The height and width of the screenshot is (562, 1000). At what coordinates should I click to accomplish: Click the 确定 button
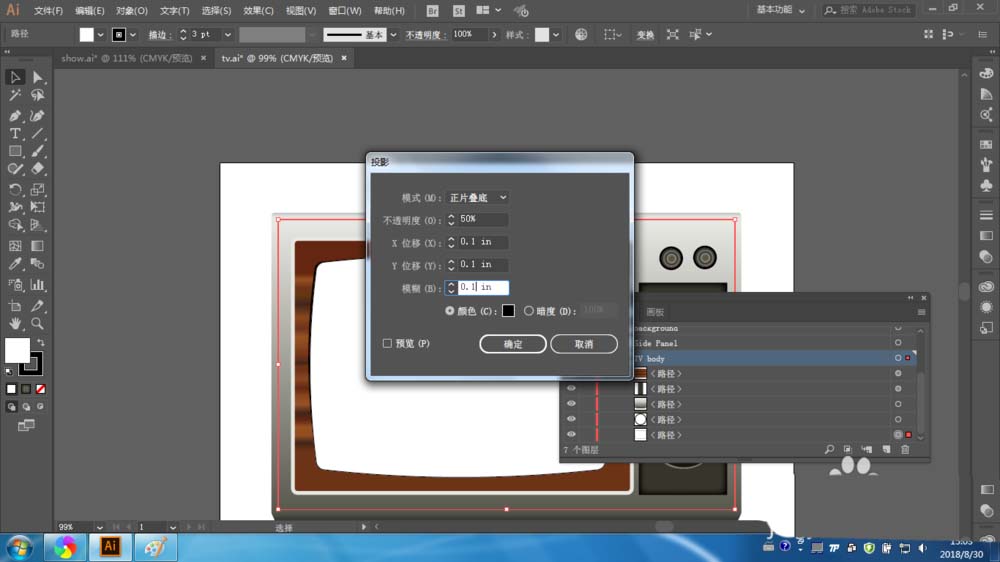point(513,344)
